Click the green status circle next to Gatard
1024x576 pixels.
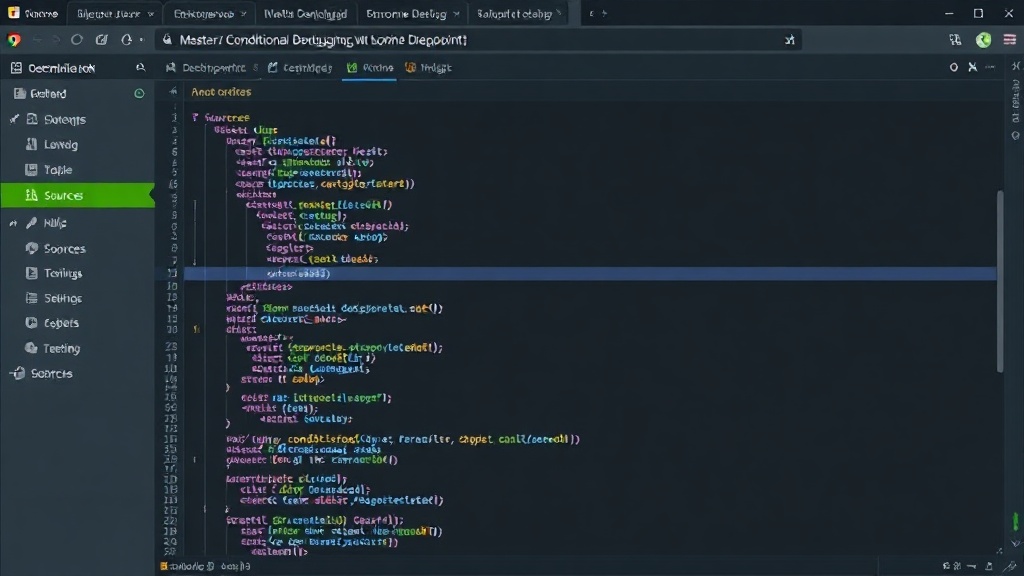tap(139, 93)
